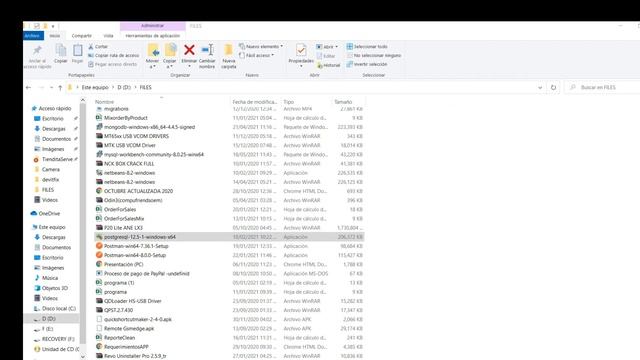Select Acceso rápido in navigation pane
The width and height of the screenshot is (640, 360).
click(51, 109)
